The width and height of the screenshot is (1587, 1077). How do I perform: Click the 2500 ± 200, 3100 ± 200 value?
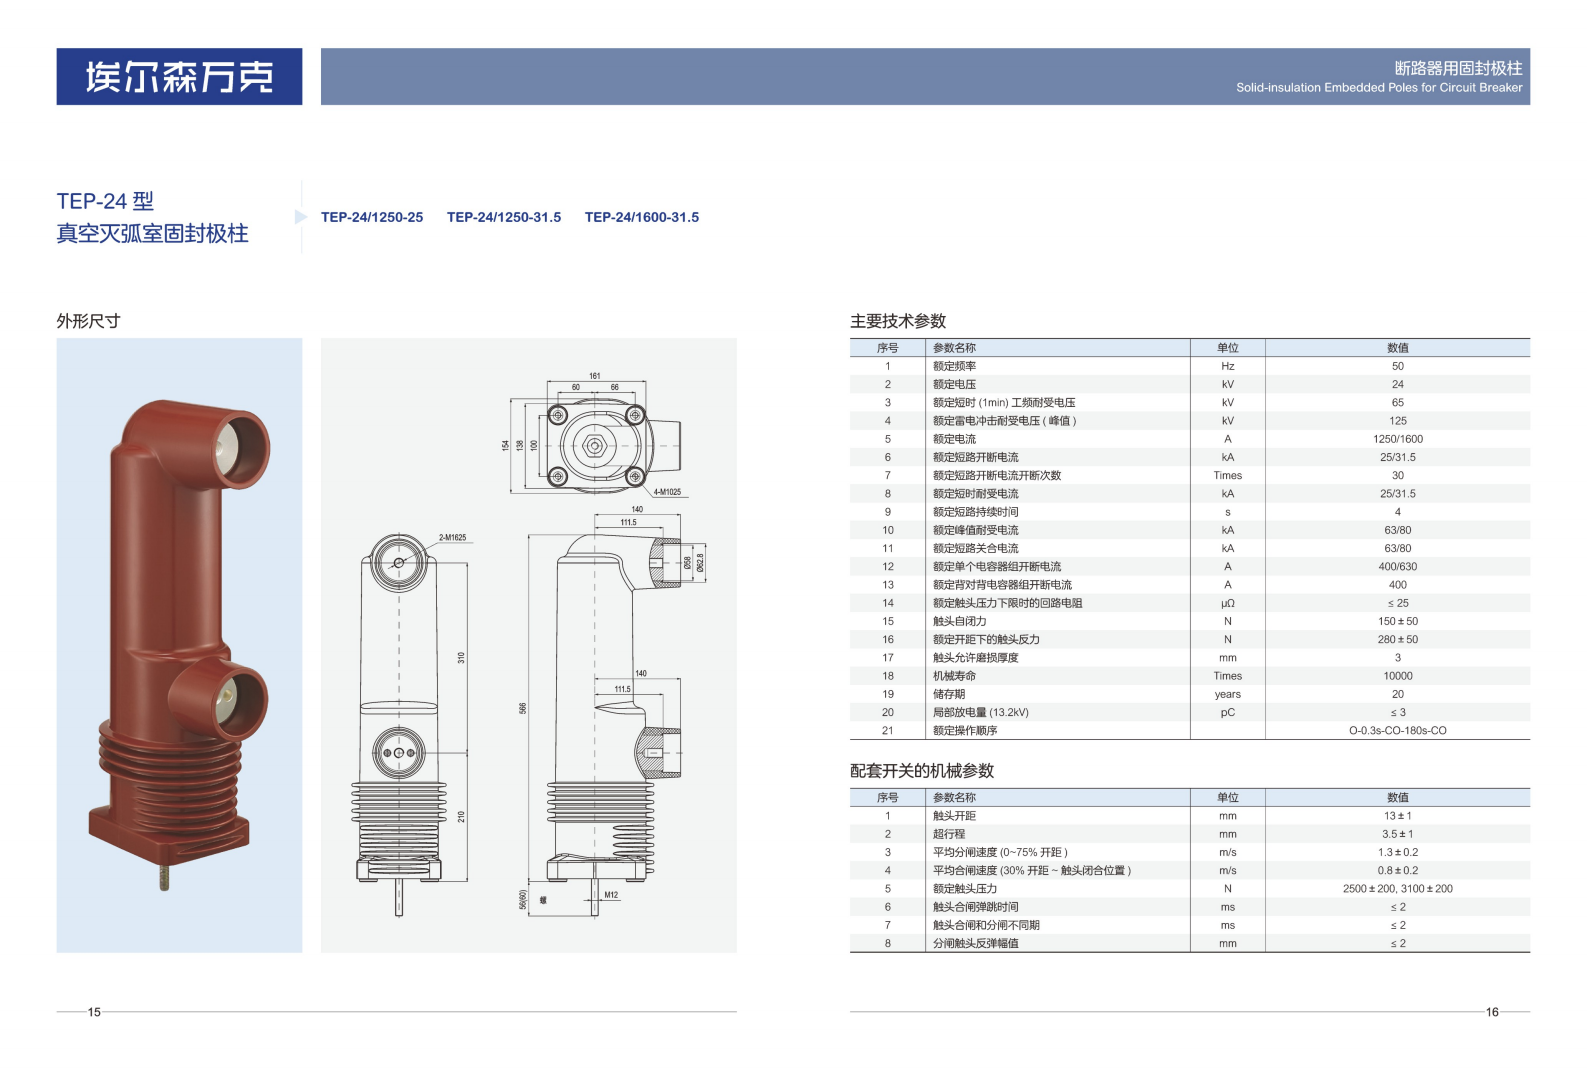(1397, 889)
